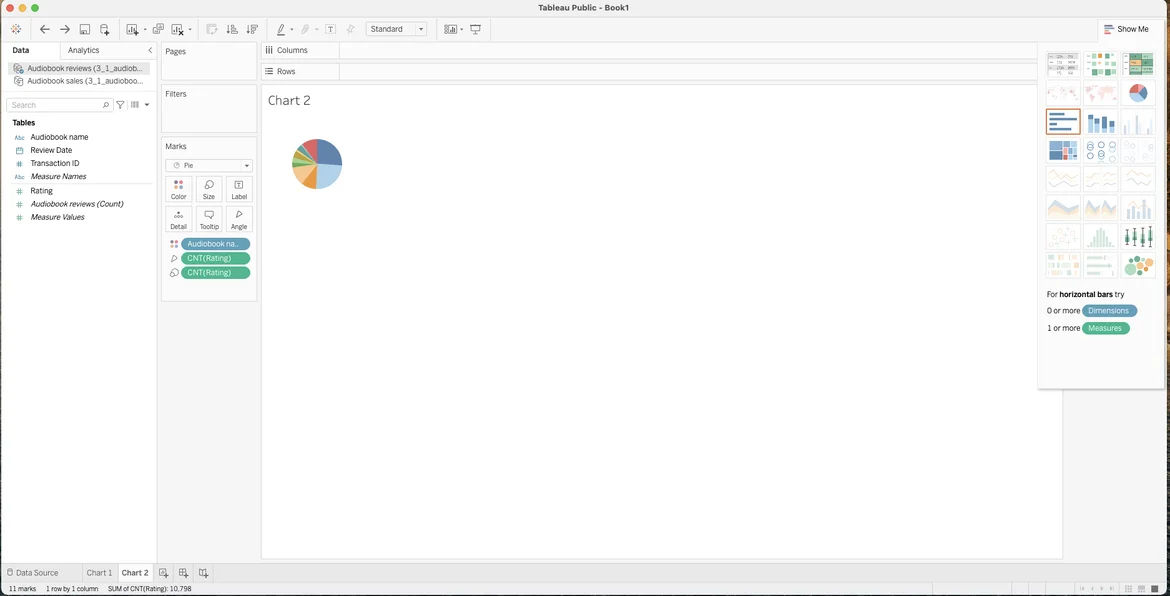Click the Save workbook icon
This screenshot has height=596, width=1170.
(x=85, y=30)
